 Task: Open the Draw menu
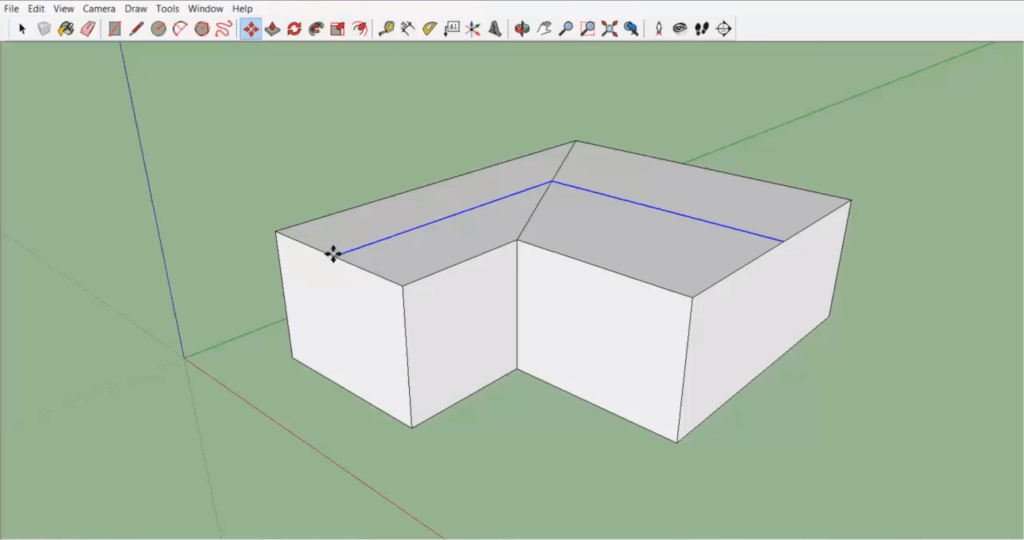pyautogui.click(x=135, y=9)
